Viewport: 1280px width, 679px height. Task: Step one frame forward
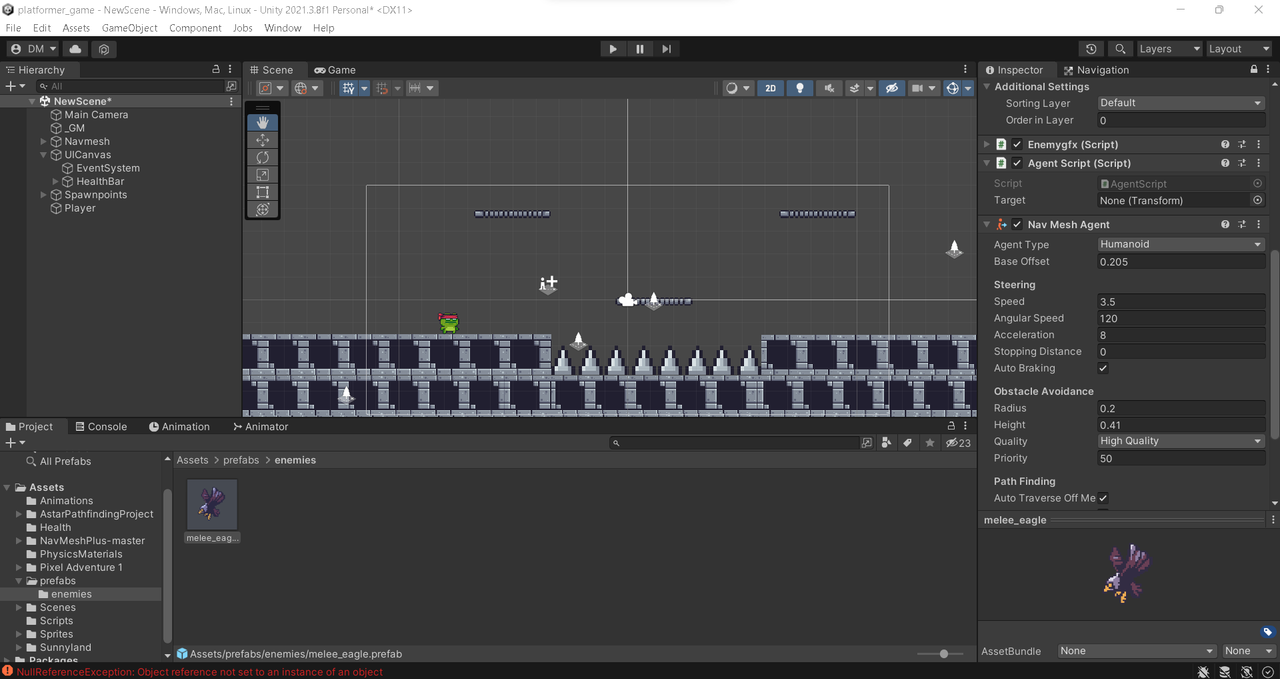[x=666, y=49]
